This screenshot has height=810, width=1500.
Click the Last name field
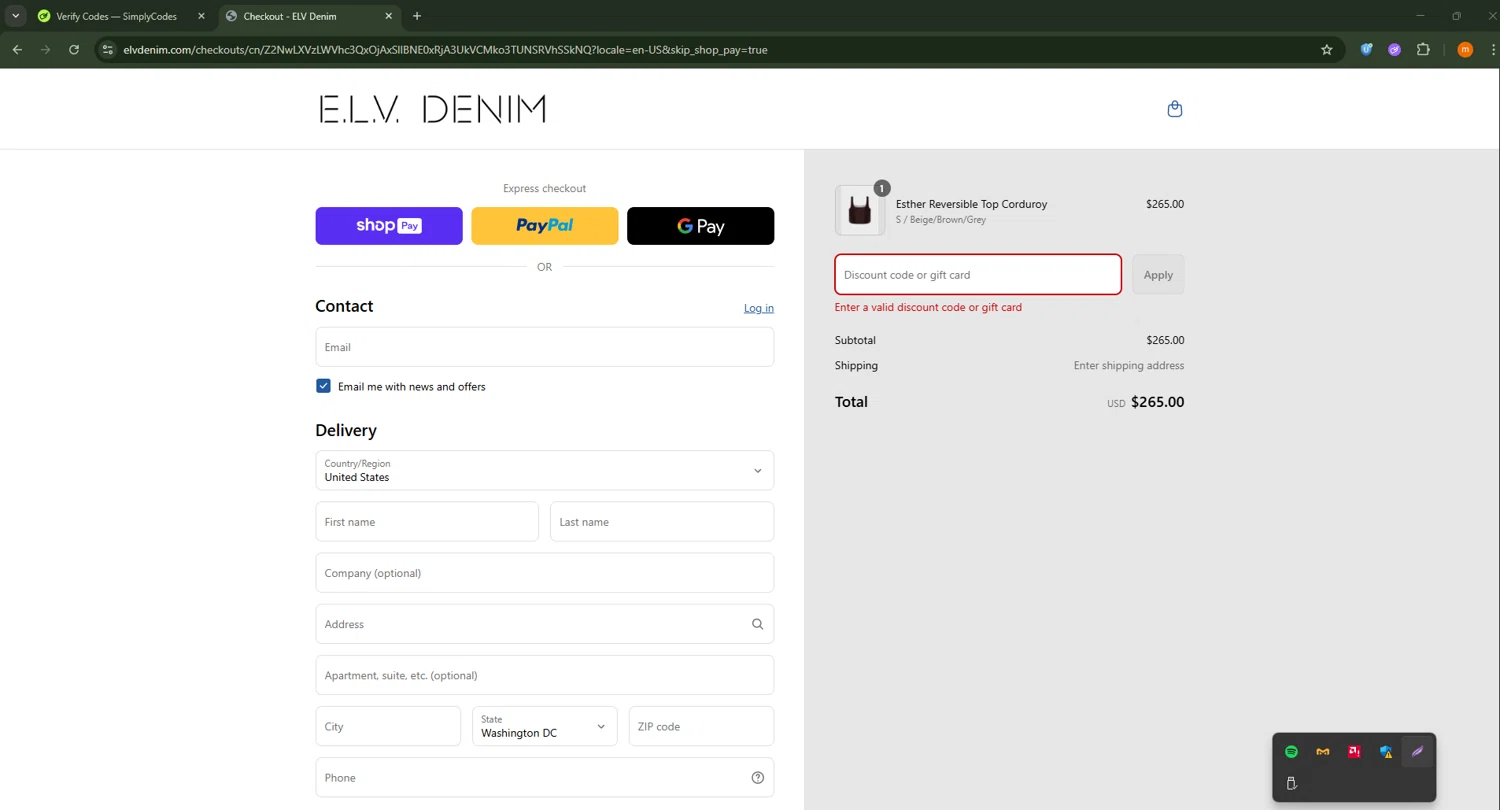coord(662,522)
